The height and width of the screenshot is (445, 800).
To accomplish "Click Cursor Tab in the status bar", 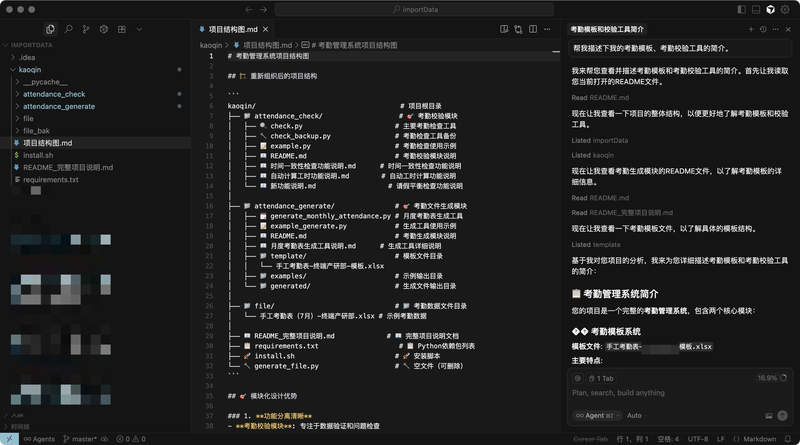I will point(590,439).
